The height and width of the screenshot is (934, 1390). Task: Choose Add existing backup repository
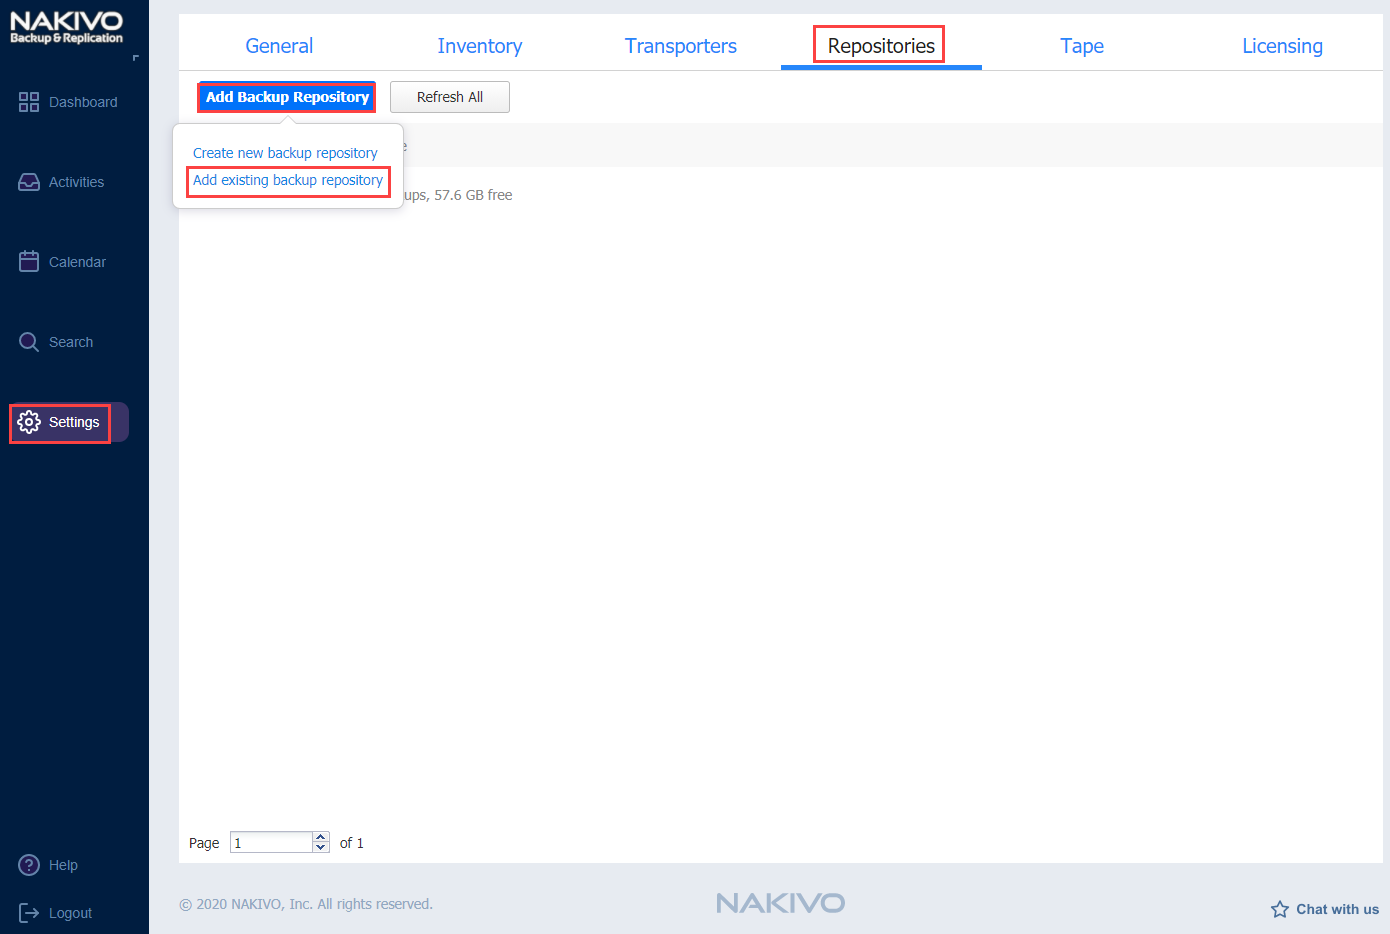click(288, 180)
